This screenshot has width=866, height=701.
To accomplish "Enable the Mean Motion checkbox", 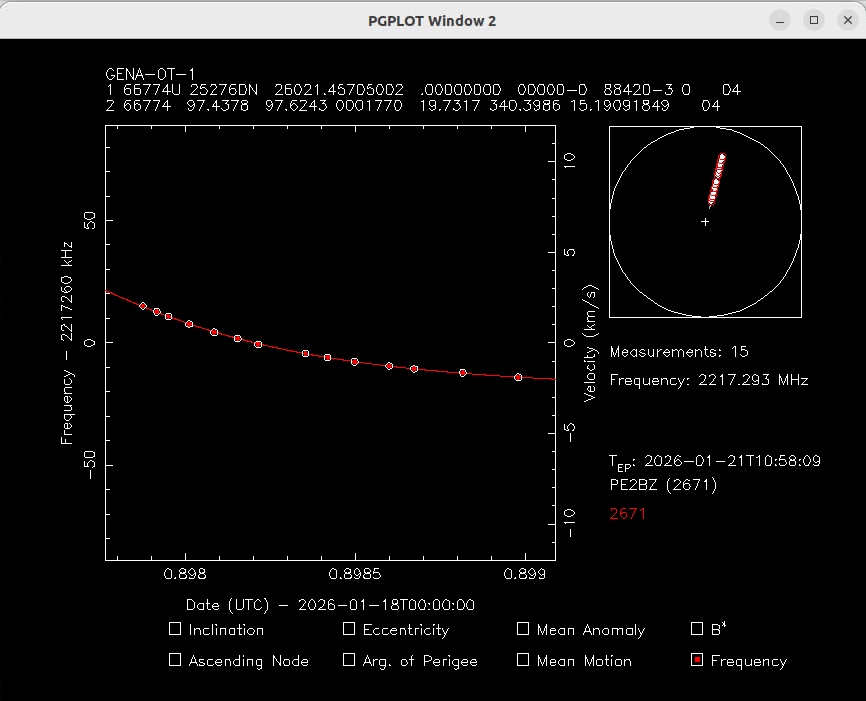I will (x=523, y=660).
